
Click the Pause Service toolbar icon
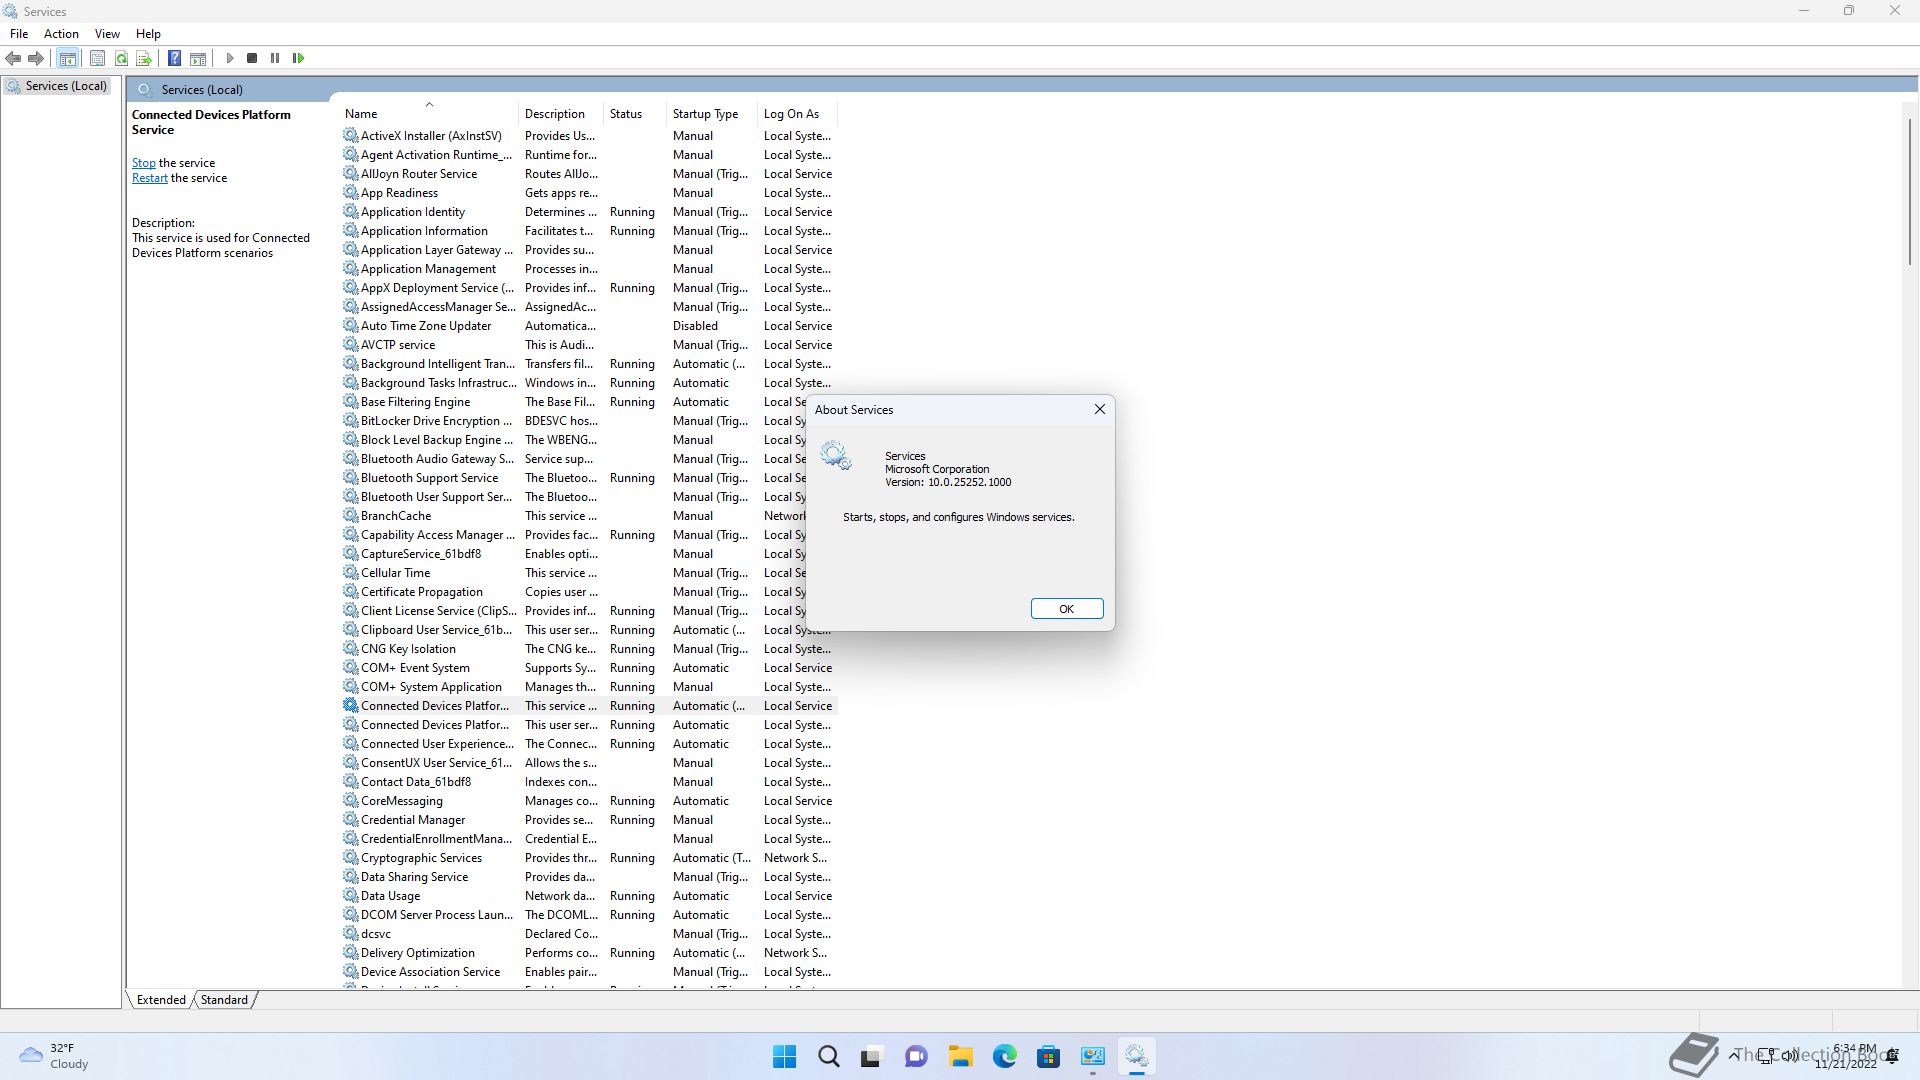pos(275,58)
